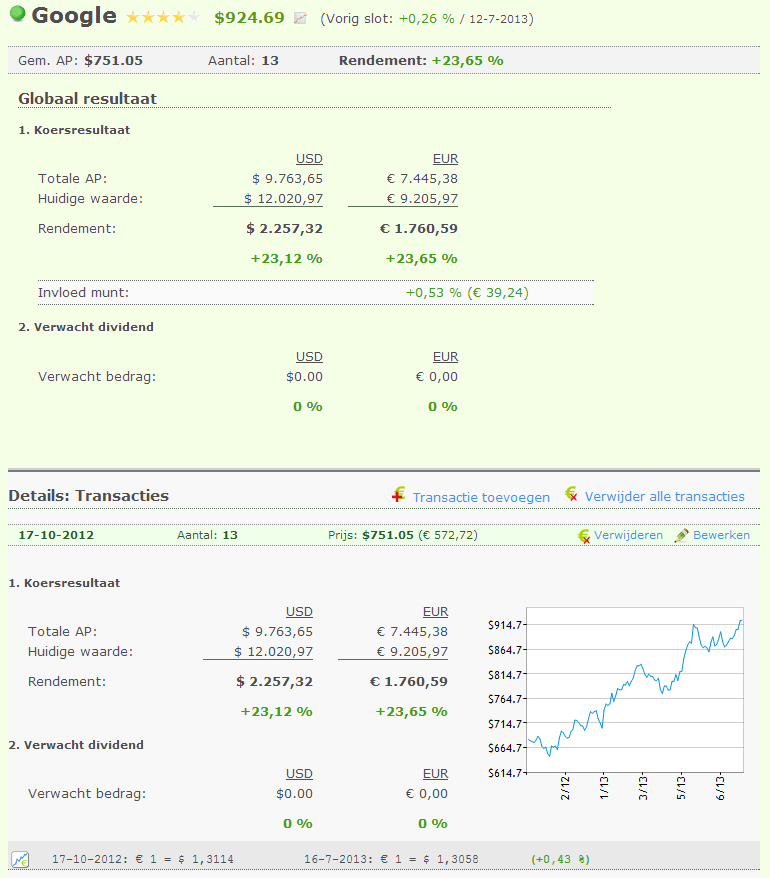770x878 pixels.
Task: Click the Aantal: 13 text in top summary bar
Action: coord(243,60)
